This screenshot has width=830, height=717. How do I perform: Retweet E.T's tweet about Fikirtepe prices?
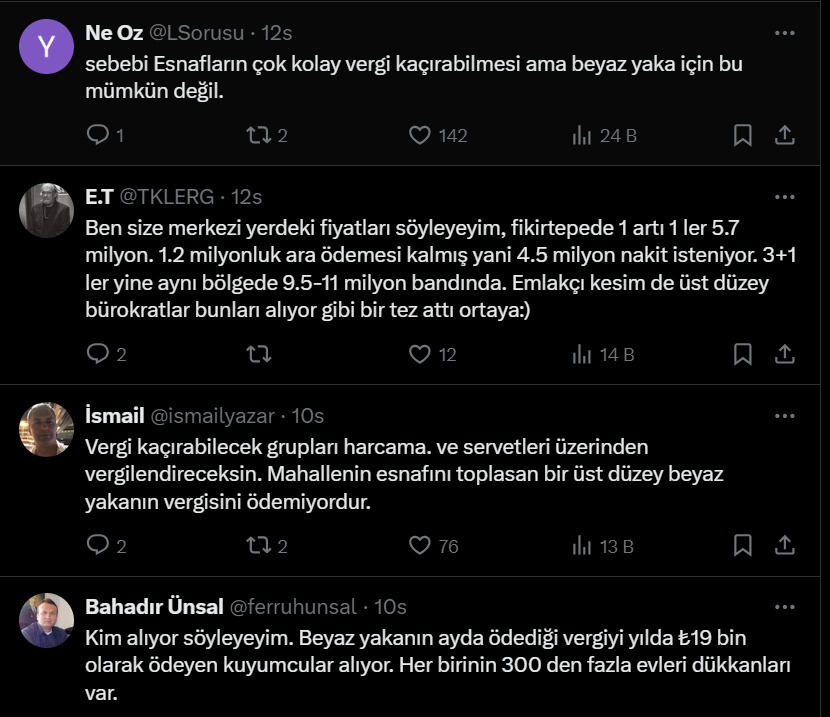(x=258, y=353)
